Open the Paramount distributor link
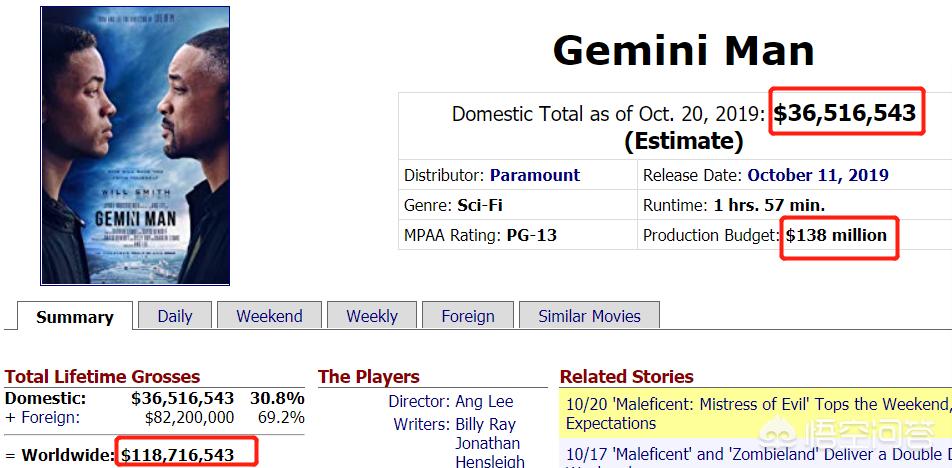Image resolution: width=952 pixels, height=468 pixels. click(535, 175)
